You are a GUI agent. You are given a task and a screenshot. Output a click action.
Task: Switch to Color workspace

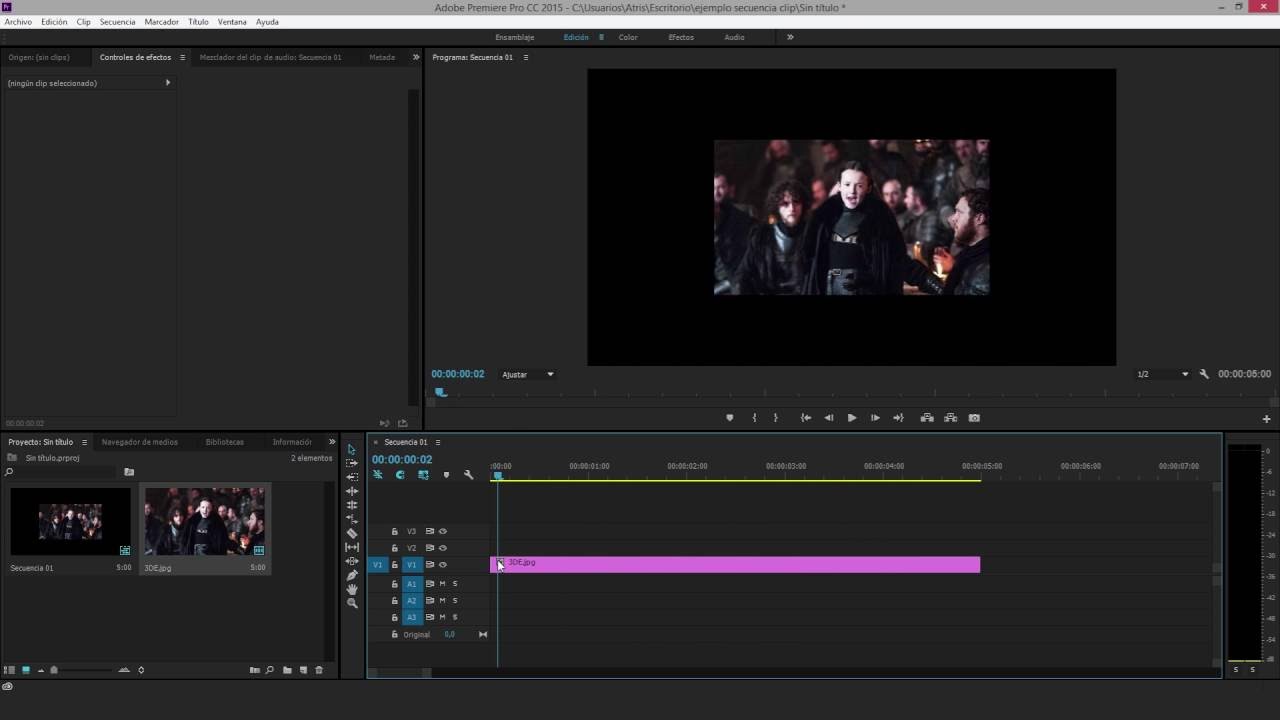click(628, 37)
